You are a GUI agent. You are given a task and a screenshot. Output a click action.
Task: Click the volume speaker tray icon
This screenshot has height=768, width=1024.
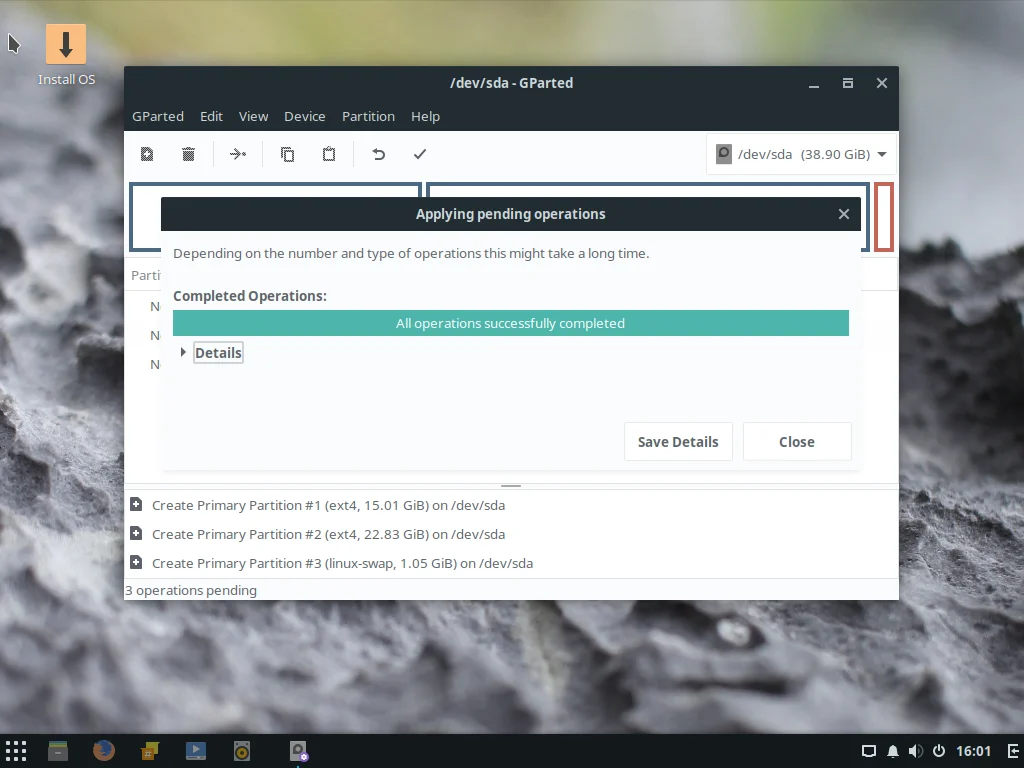tap(916, 751)
